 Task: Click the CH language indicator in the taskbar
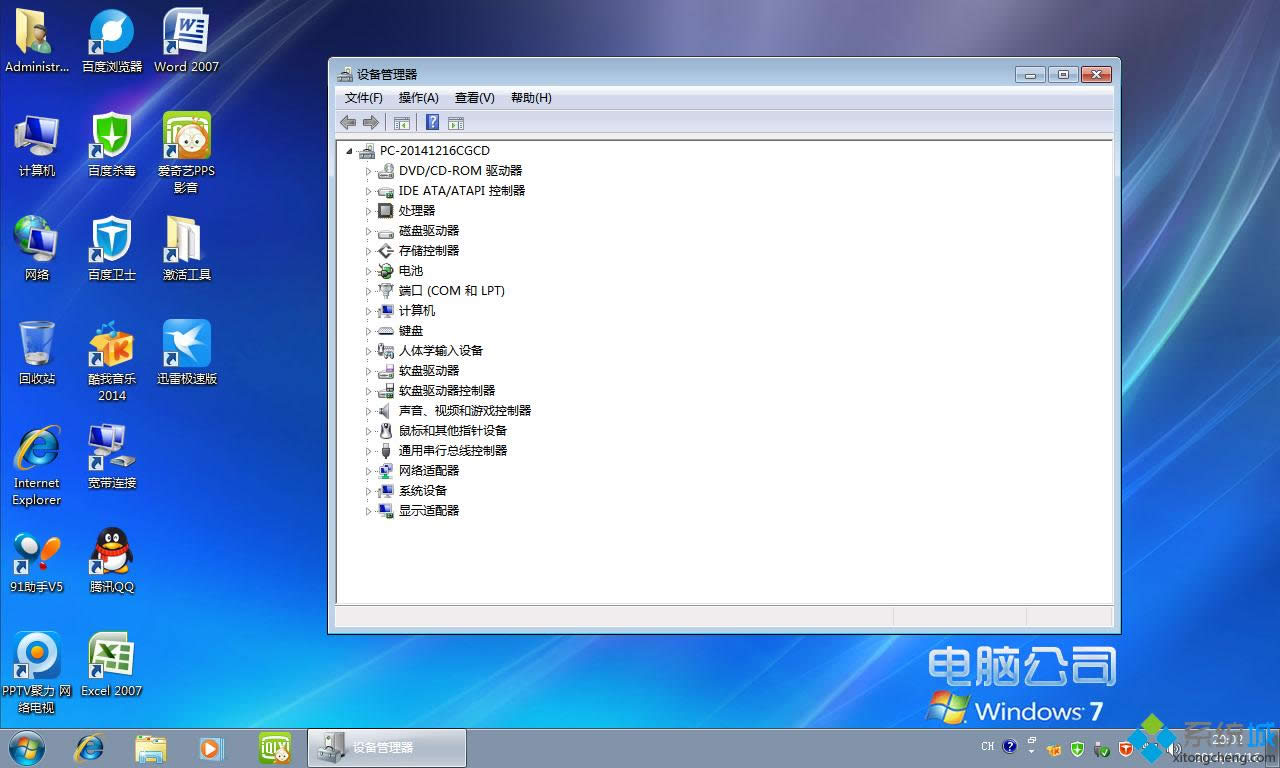987,747
